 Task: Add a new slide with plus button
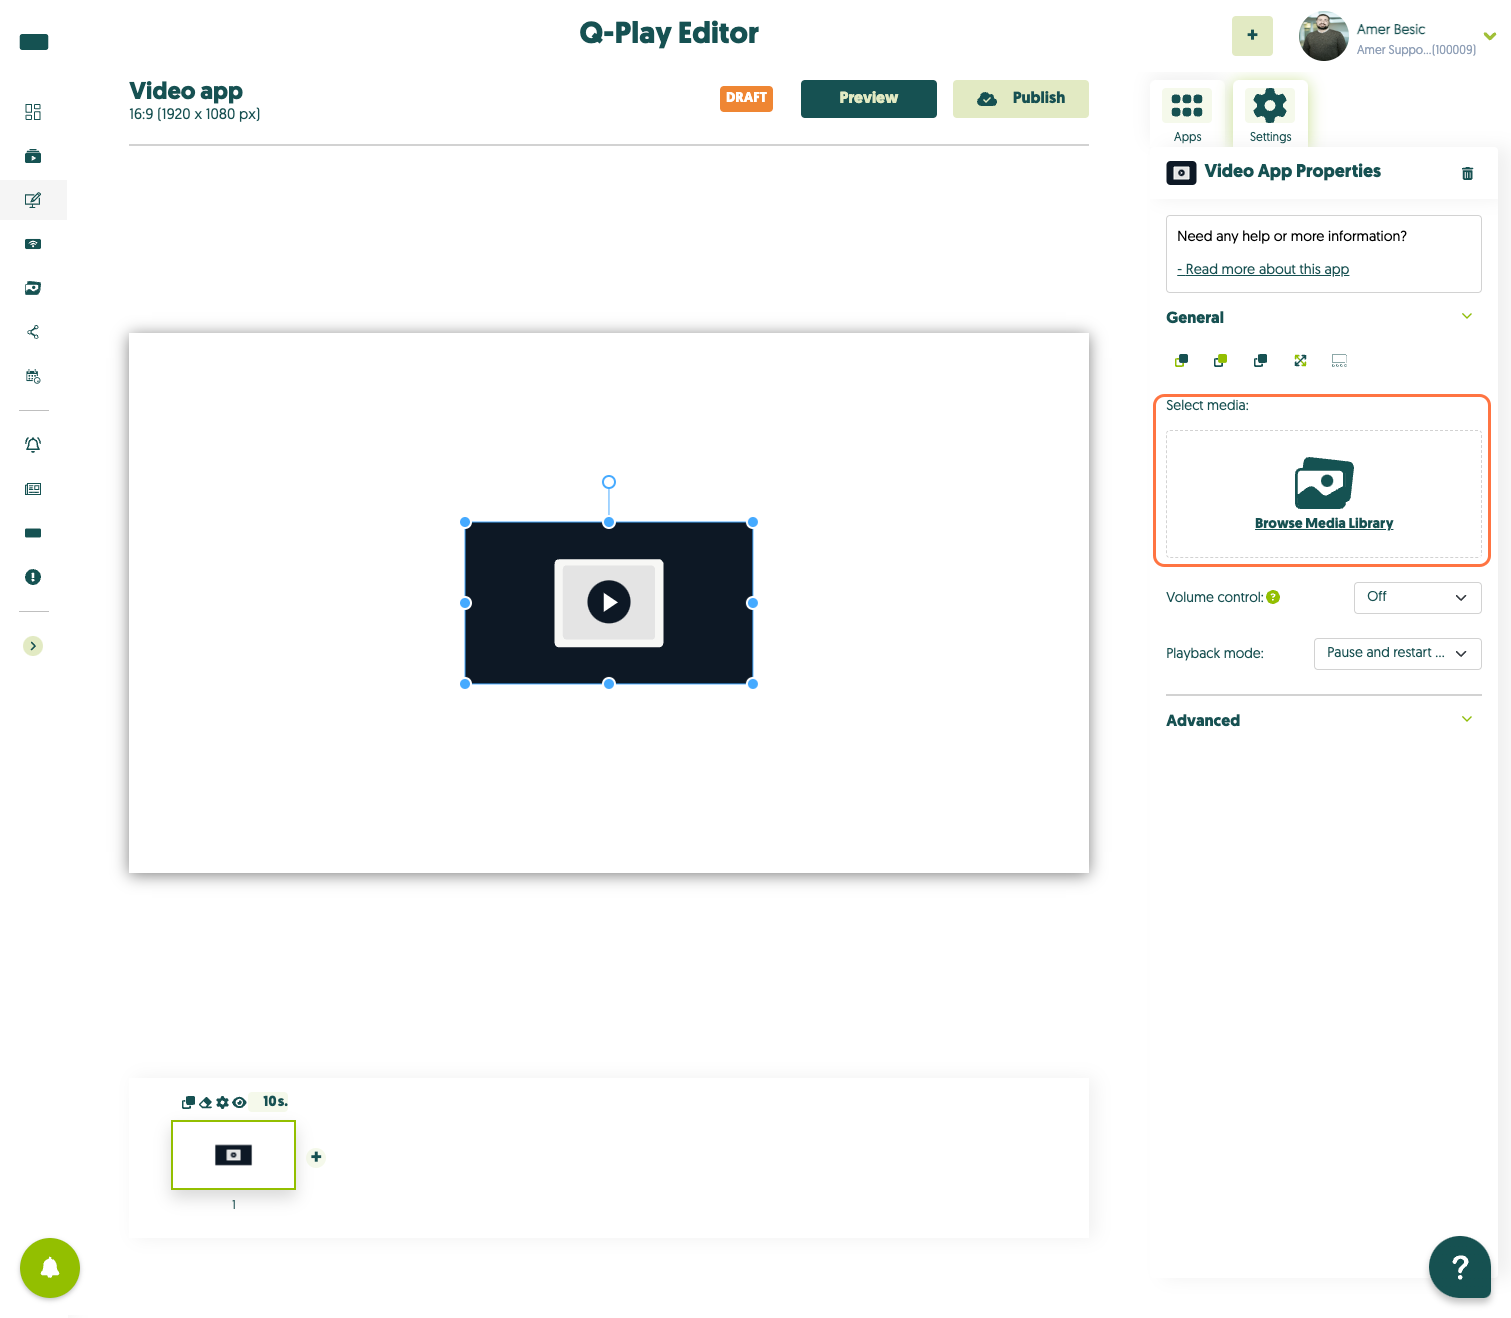tap(316, 1157)
